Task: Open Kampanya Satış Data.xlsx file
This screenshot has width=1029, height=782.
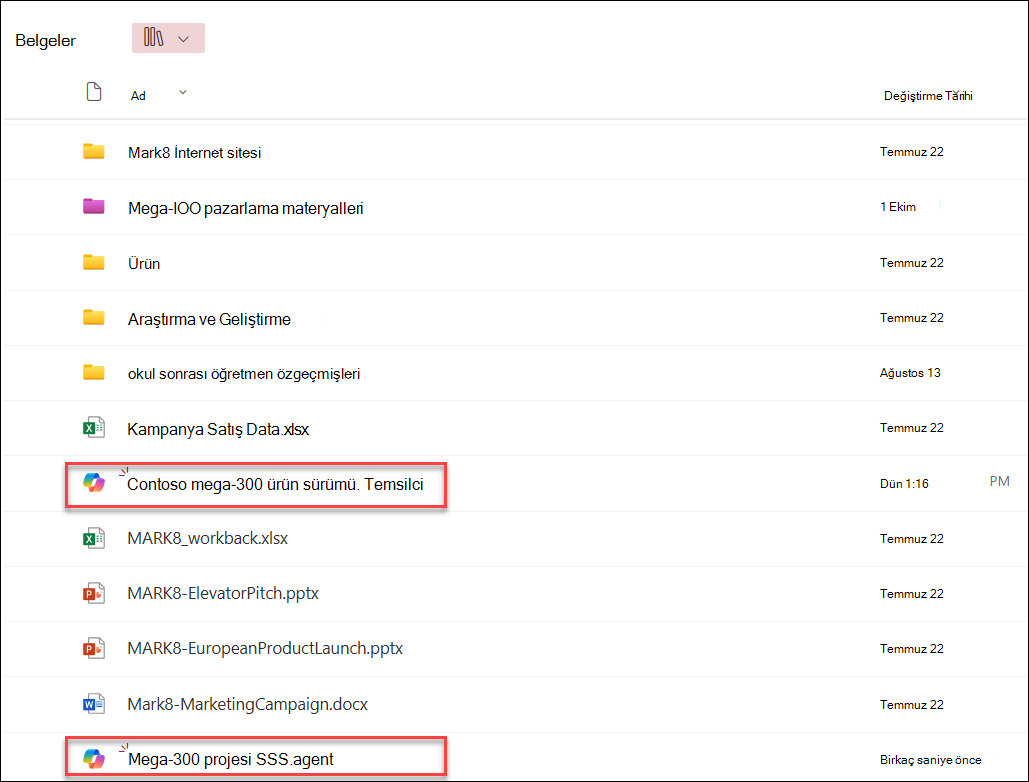Action: (218, 430)
